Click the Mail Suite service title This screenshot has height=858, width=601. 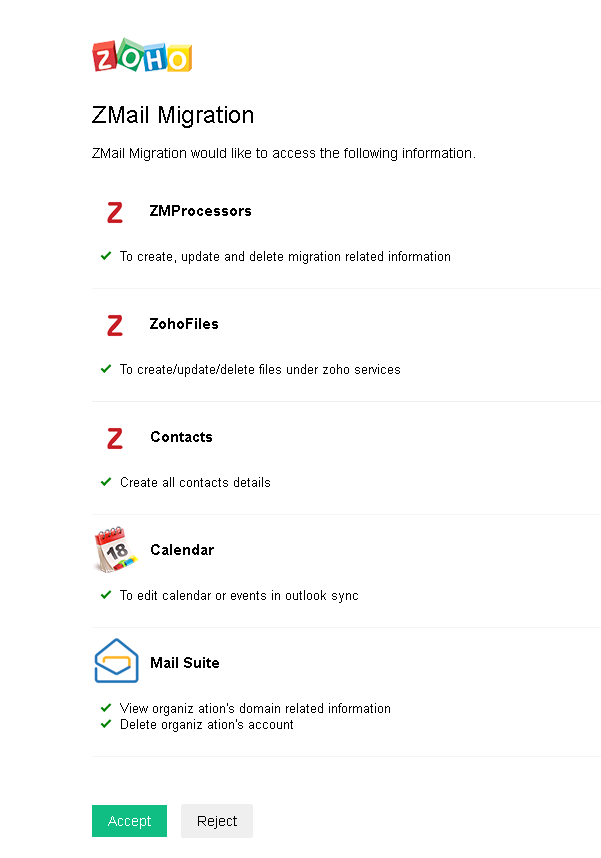click(185, 663)
